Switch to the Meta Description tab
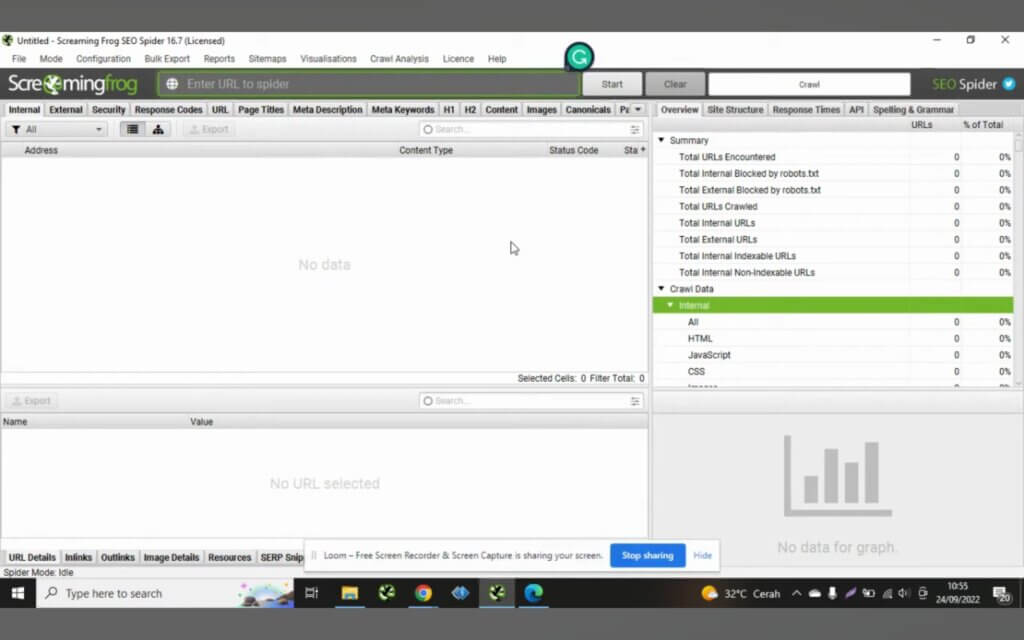The image size is (1024, 640). [327, 109]
